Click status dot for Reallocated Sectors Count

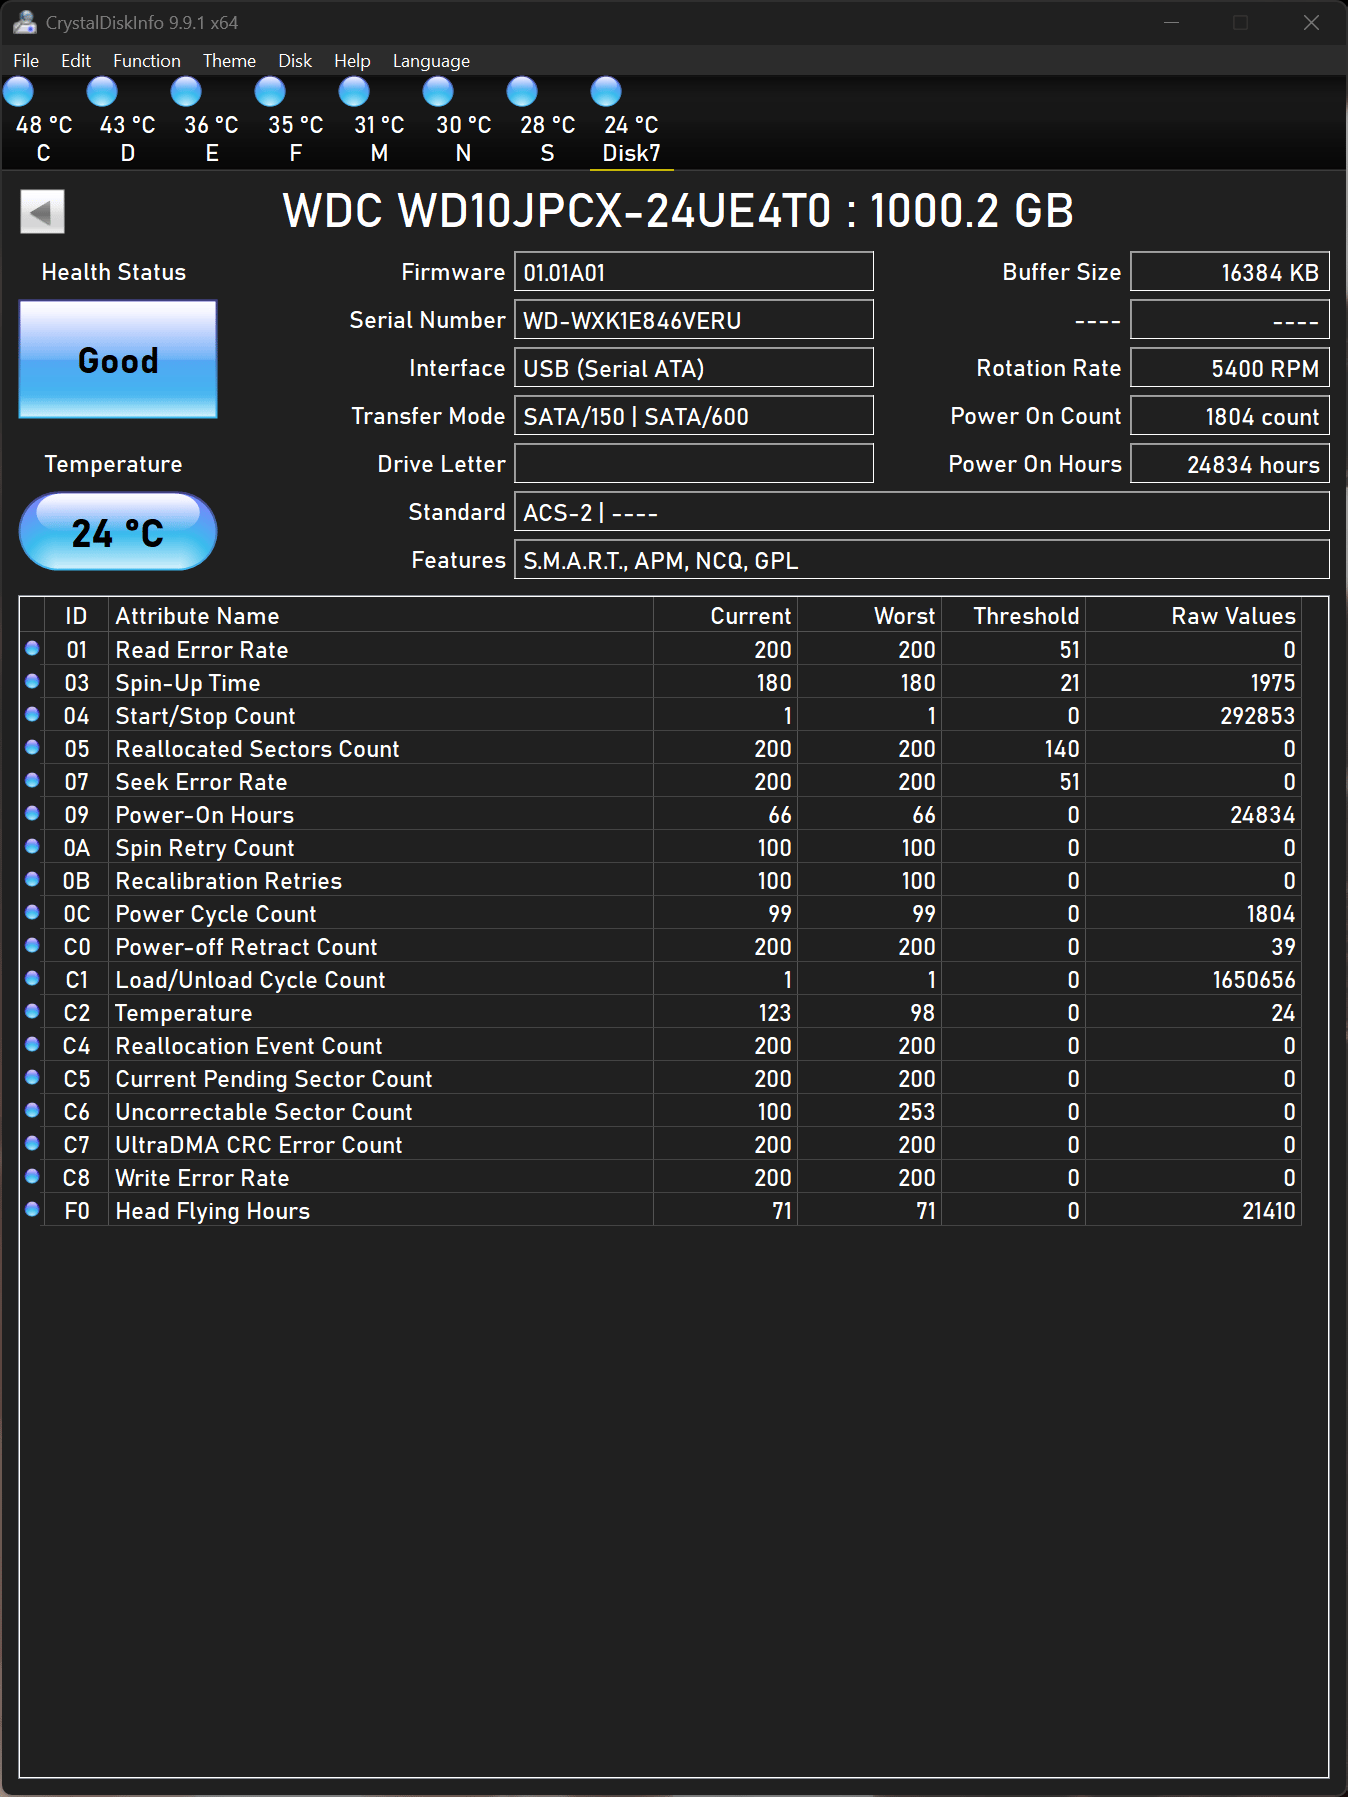[x=32, y=748]
